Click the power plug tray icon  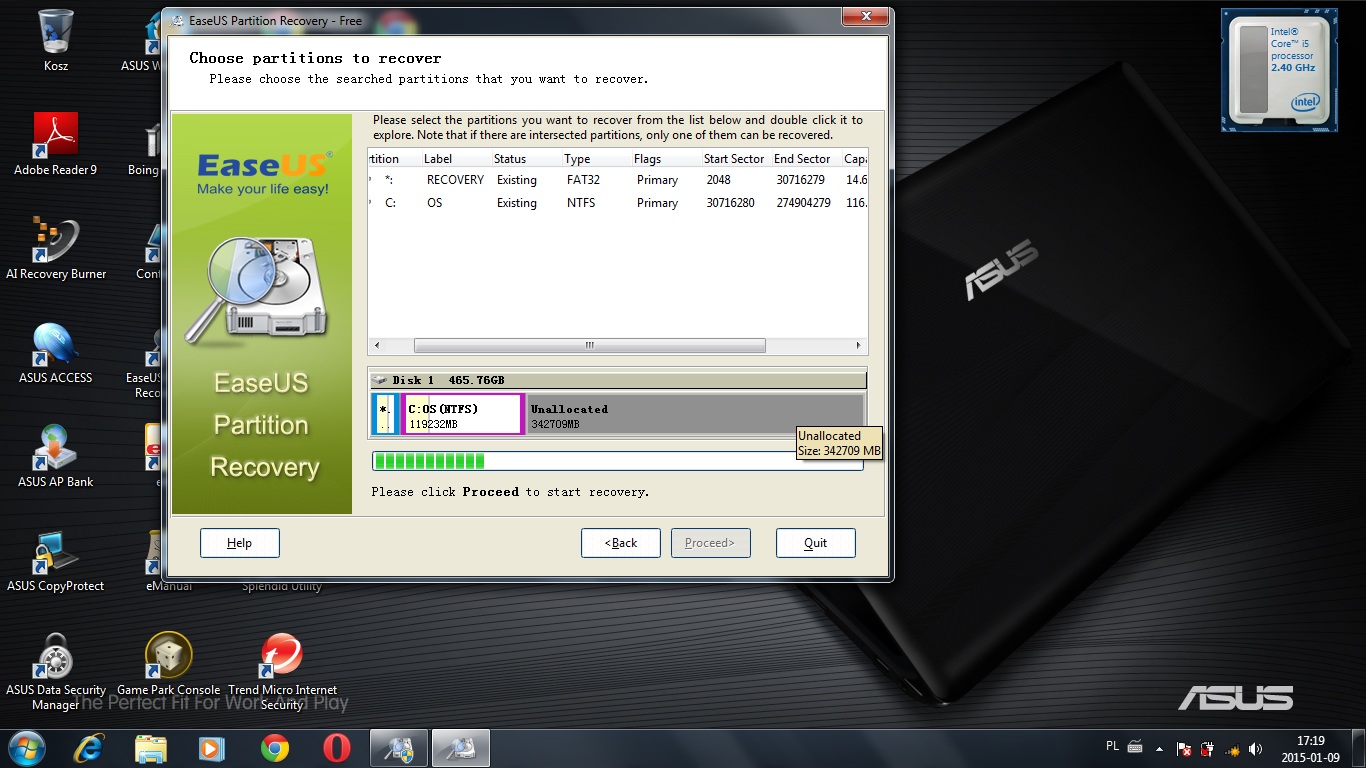(1207, 749)
